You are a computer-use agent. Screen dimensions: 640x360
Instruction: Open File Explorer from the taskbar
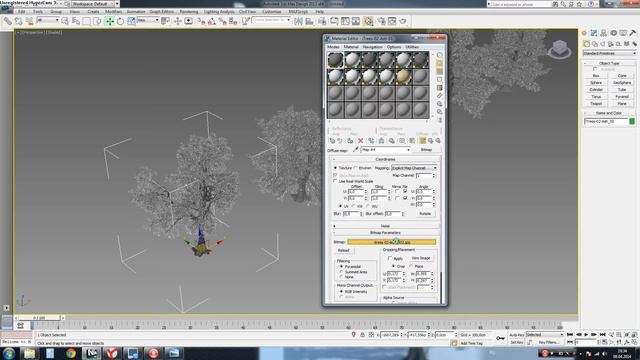29,353
